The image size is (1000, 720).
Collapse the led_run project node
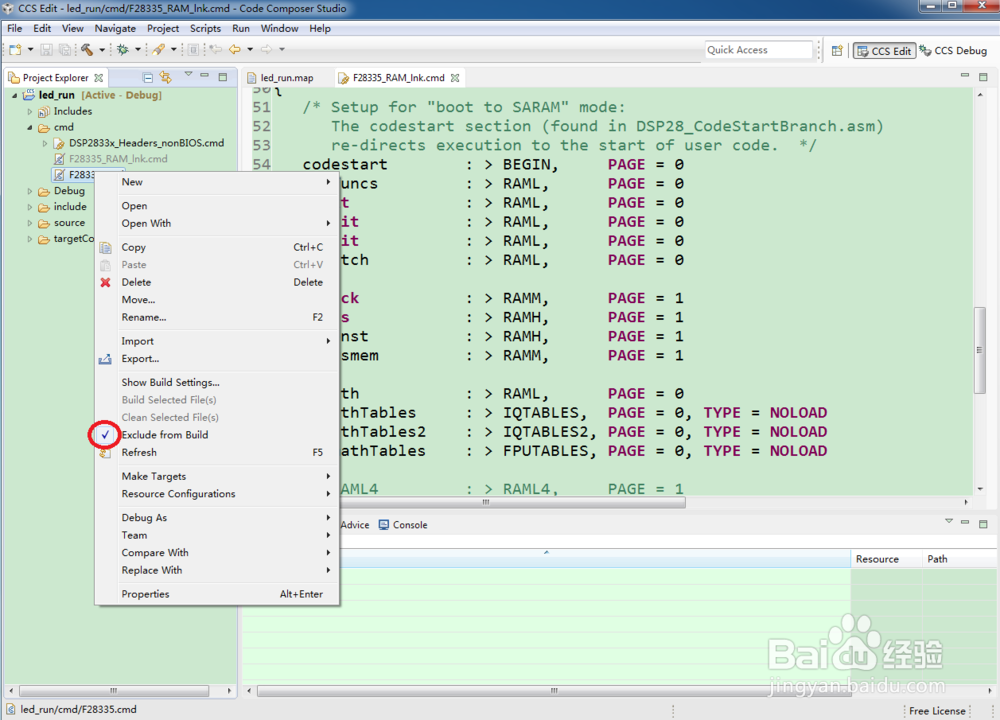click(x=15, y=96)
